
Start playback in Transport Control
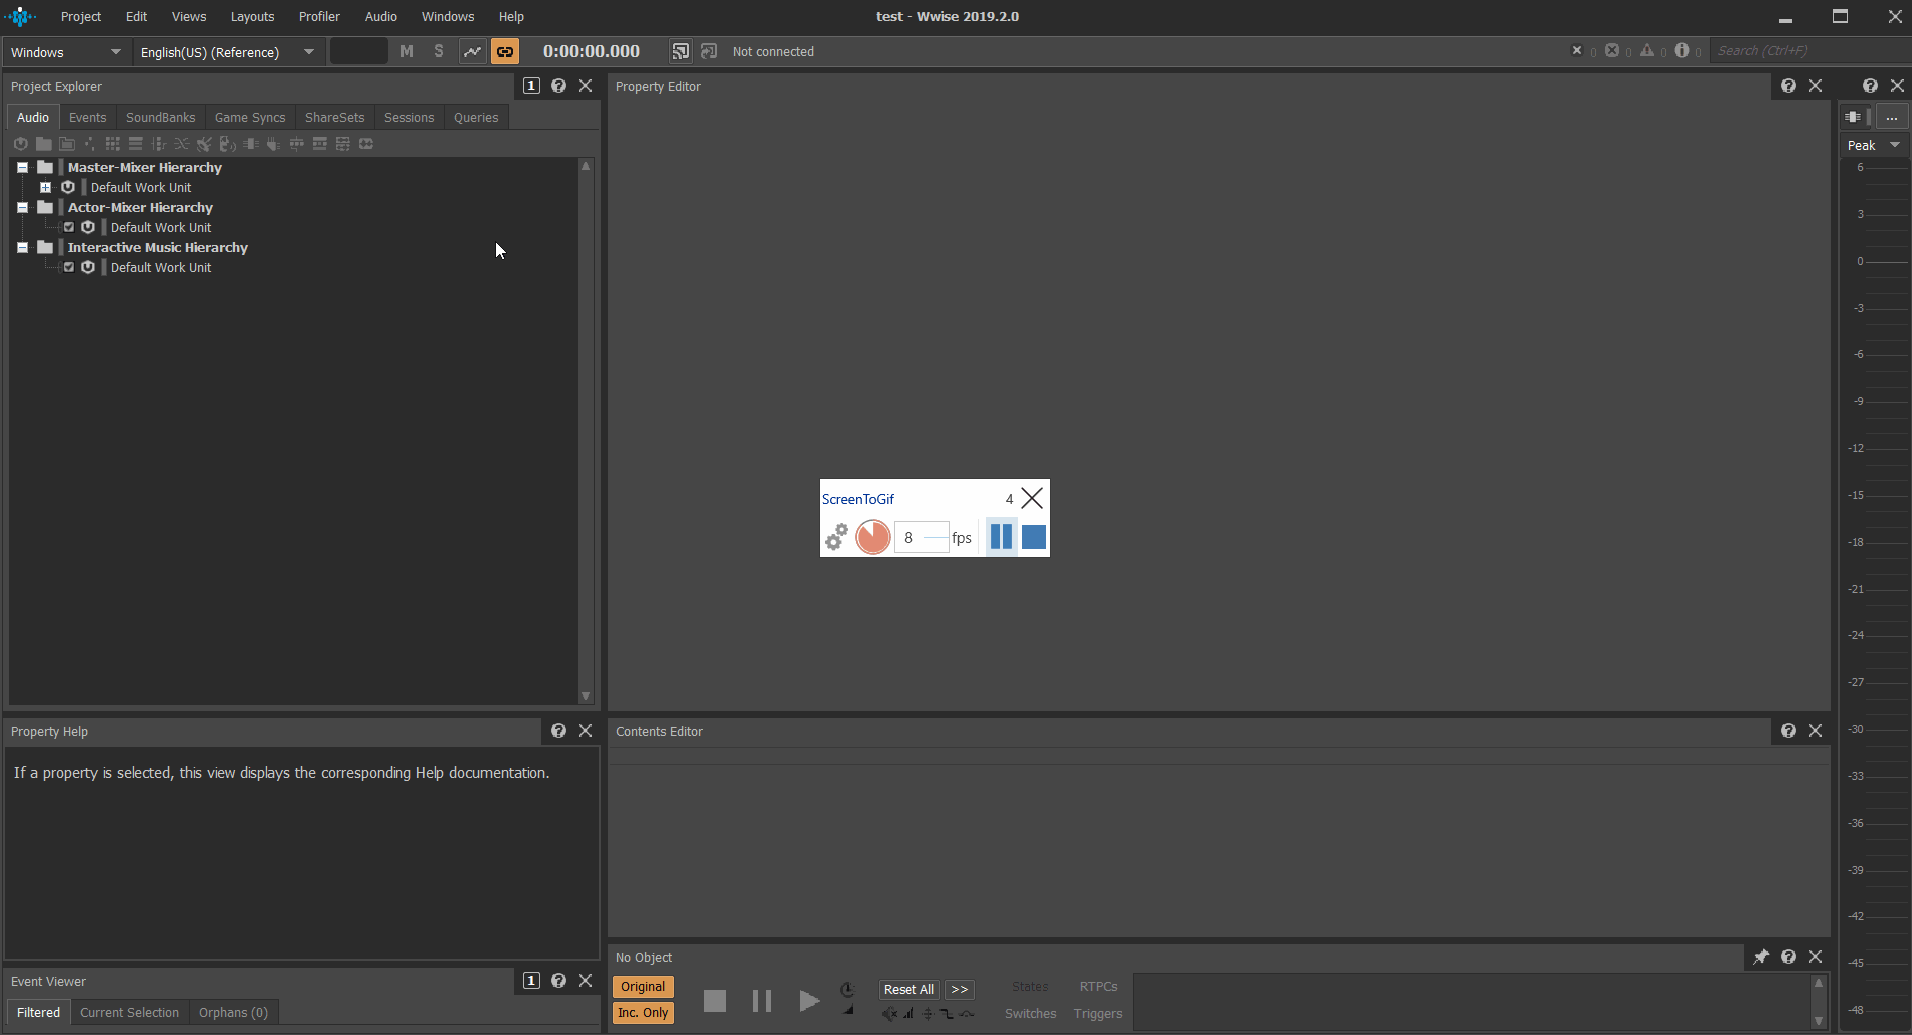coord(809,1000)
